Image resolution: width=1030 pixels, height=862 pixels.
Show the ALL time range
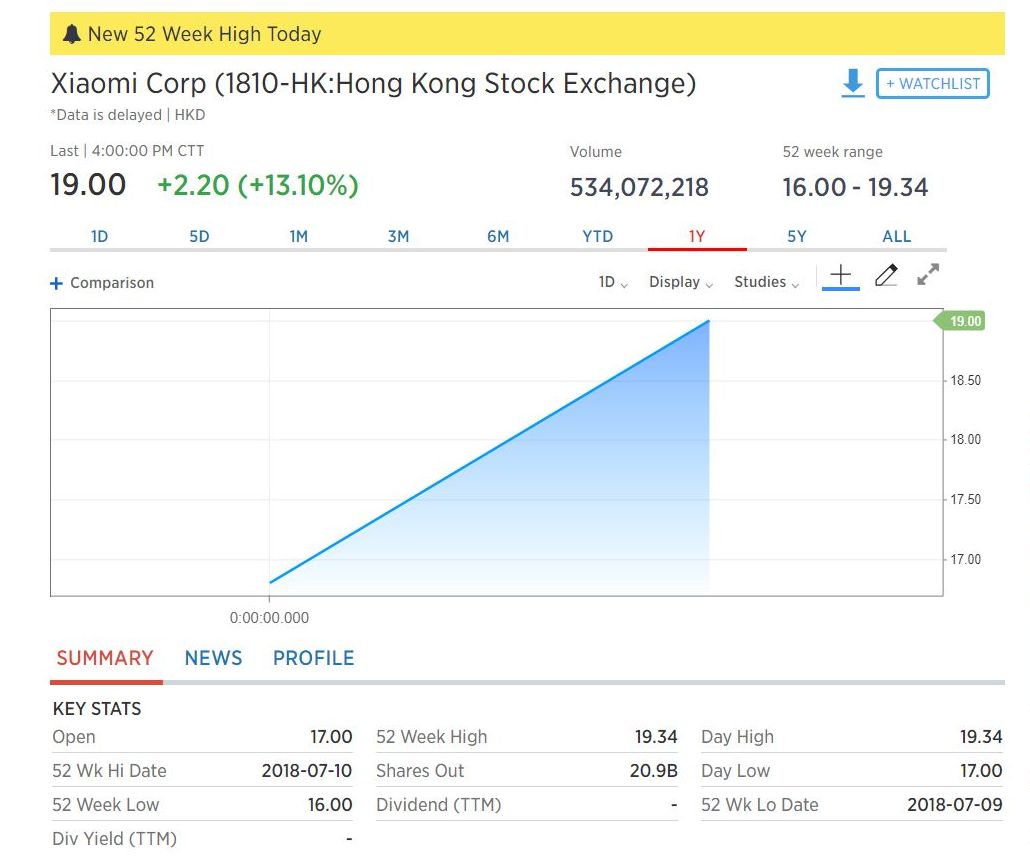896,236
